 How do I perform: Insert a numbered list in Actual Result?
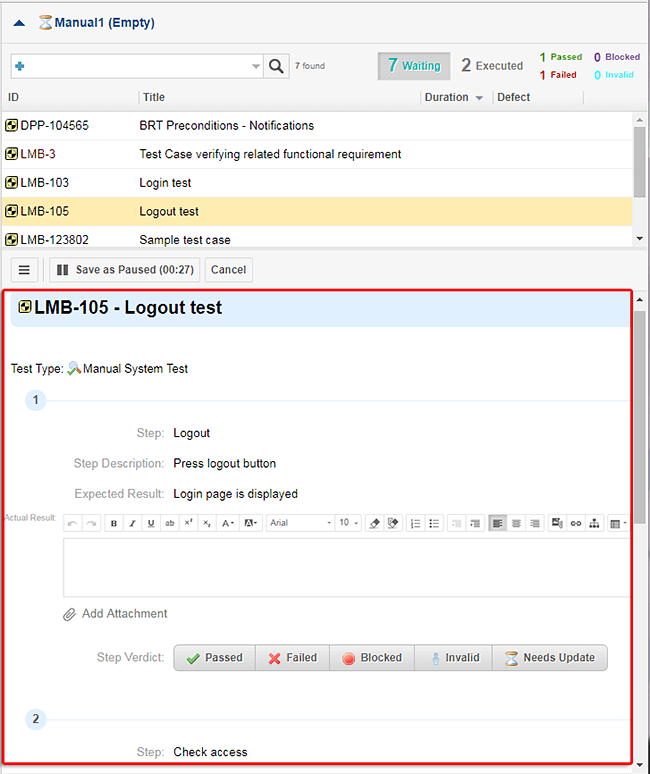pyautogui.click(x=415, y=523)
